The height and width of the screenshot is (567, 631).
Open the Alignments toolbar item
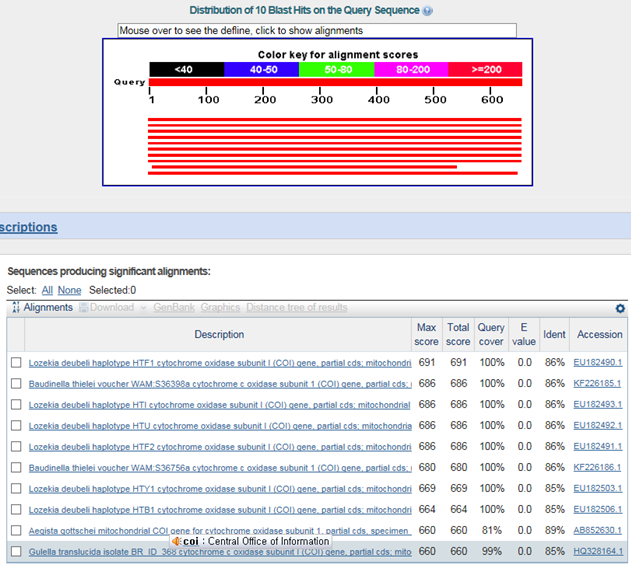coord(48,307)
